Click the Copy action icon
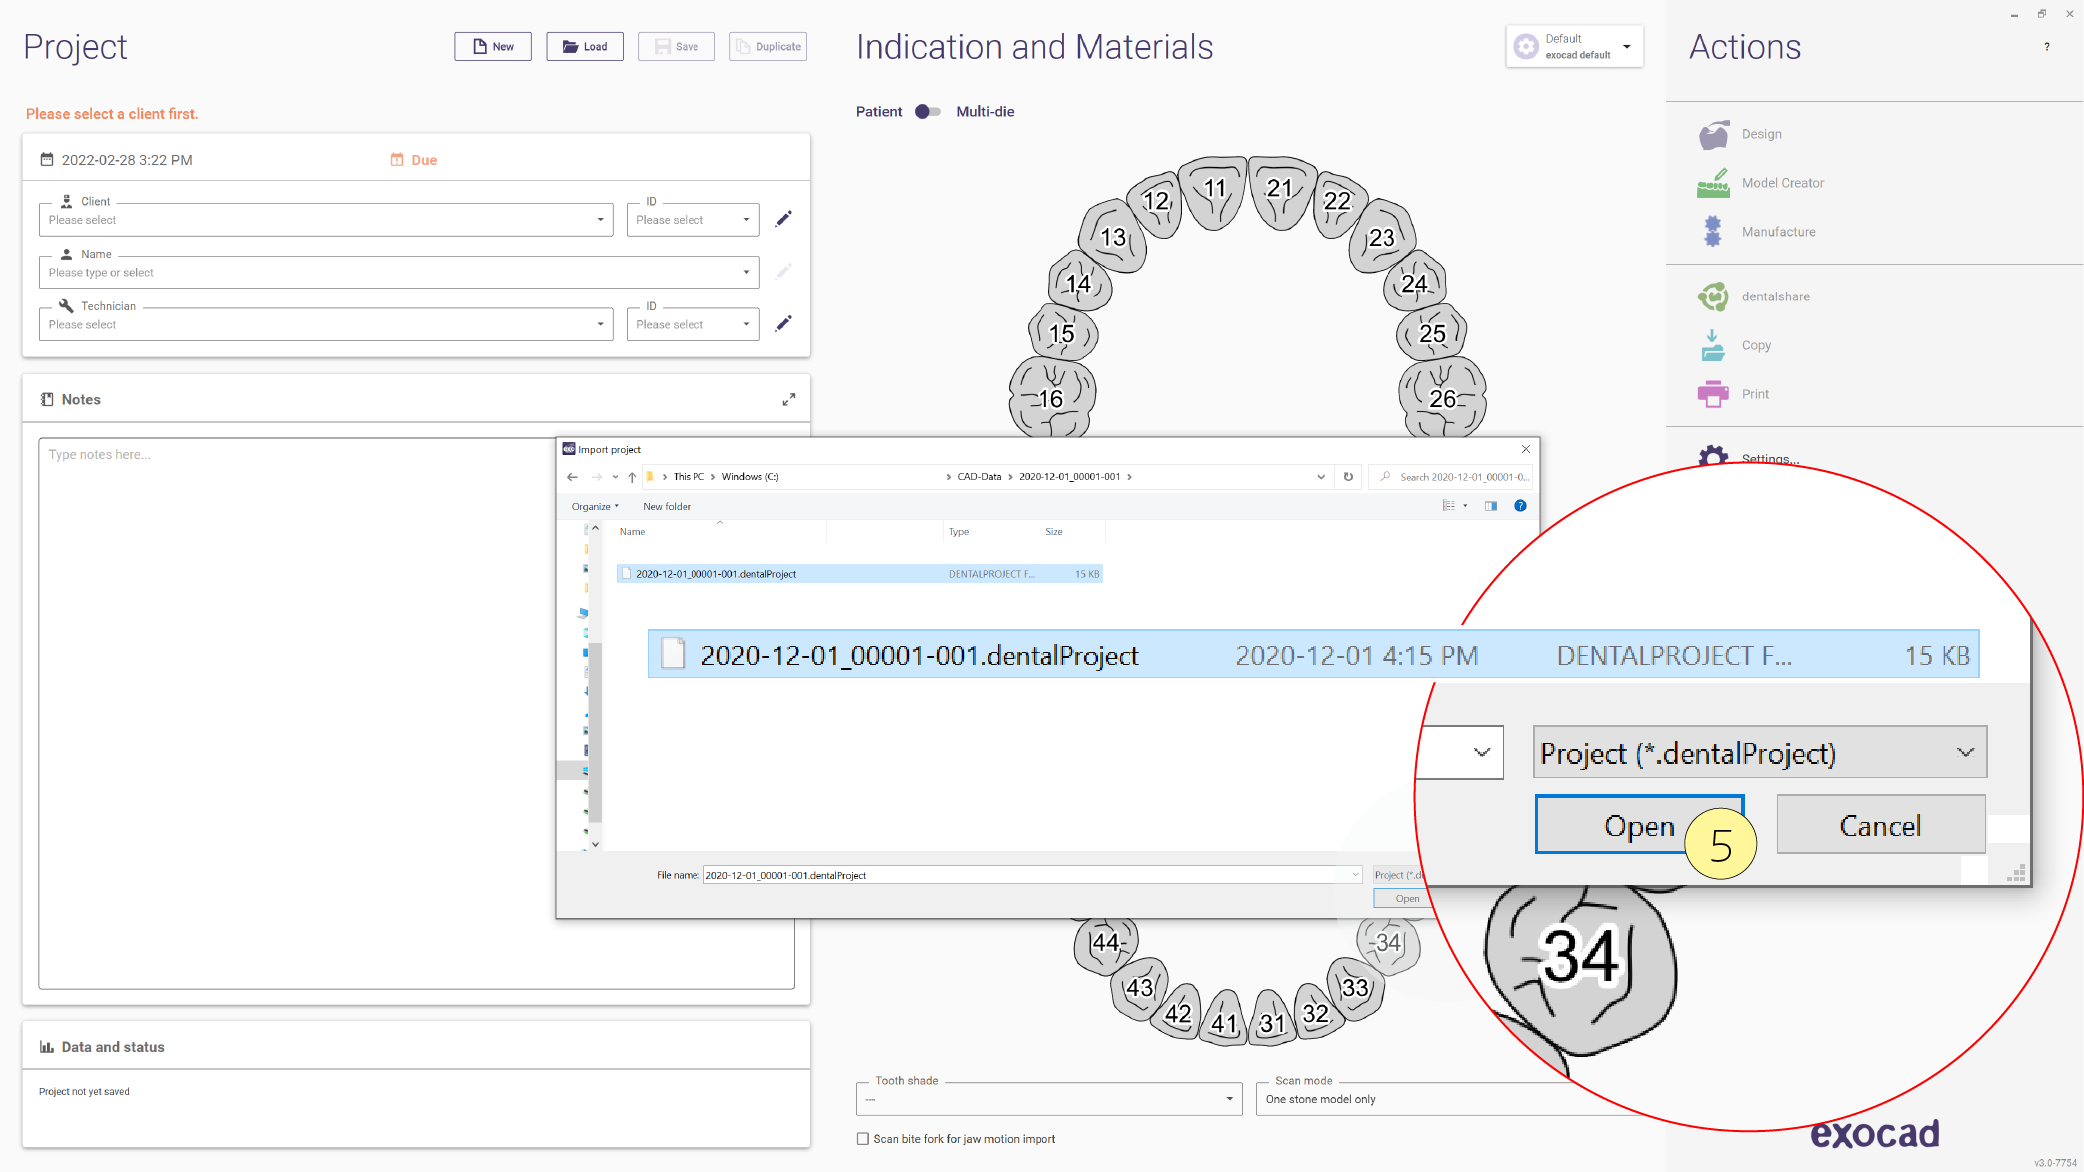Viewport: 2084px width, 1172px height. pos(1714,345)
